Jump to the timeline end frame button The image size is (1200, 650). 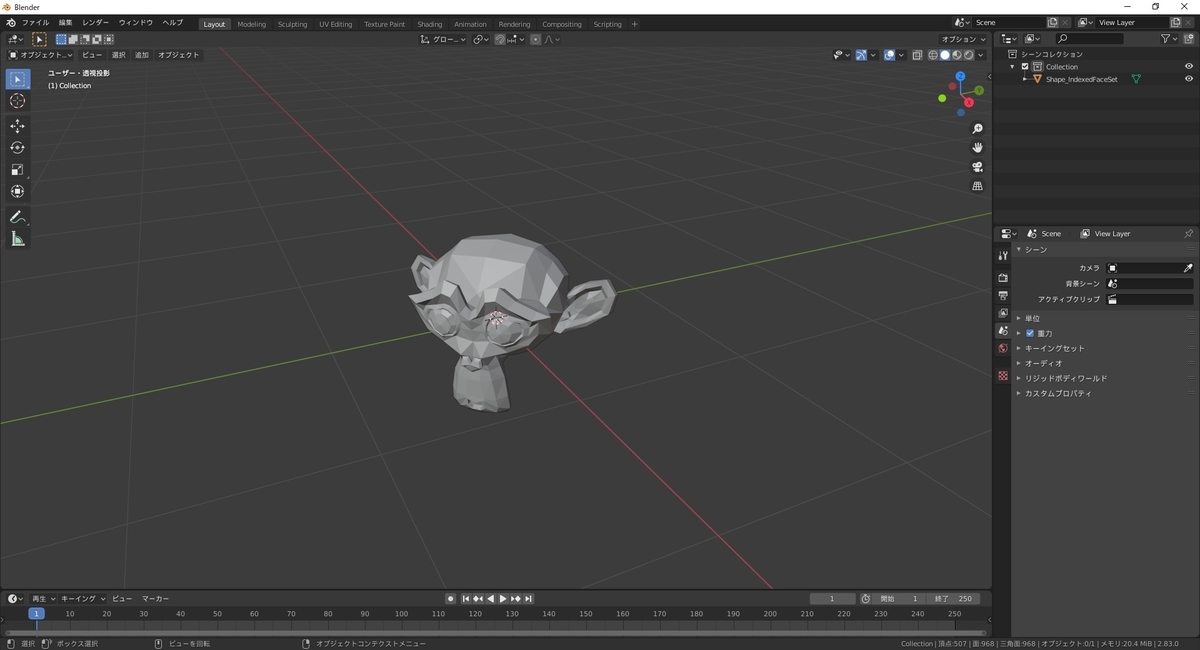coord(528,598)
